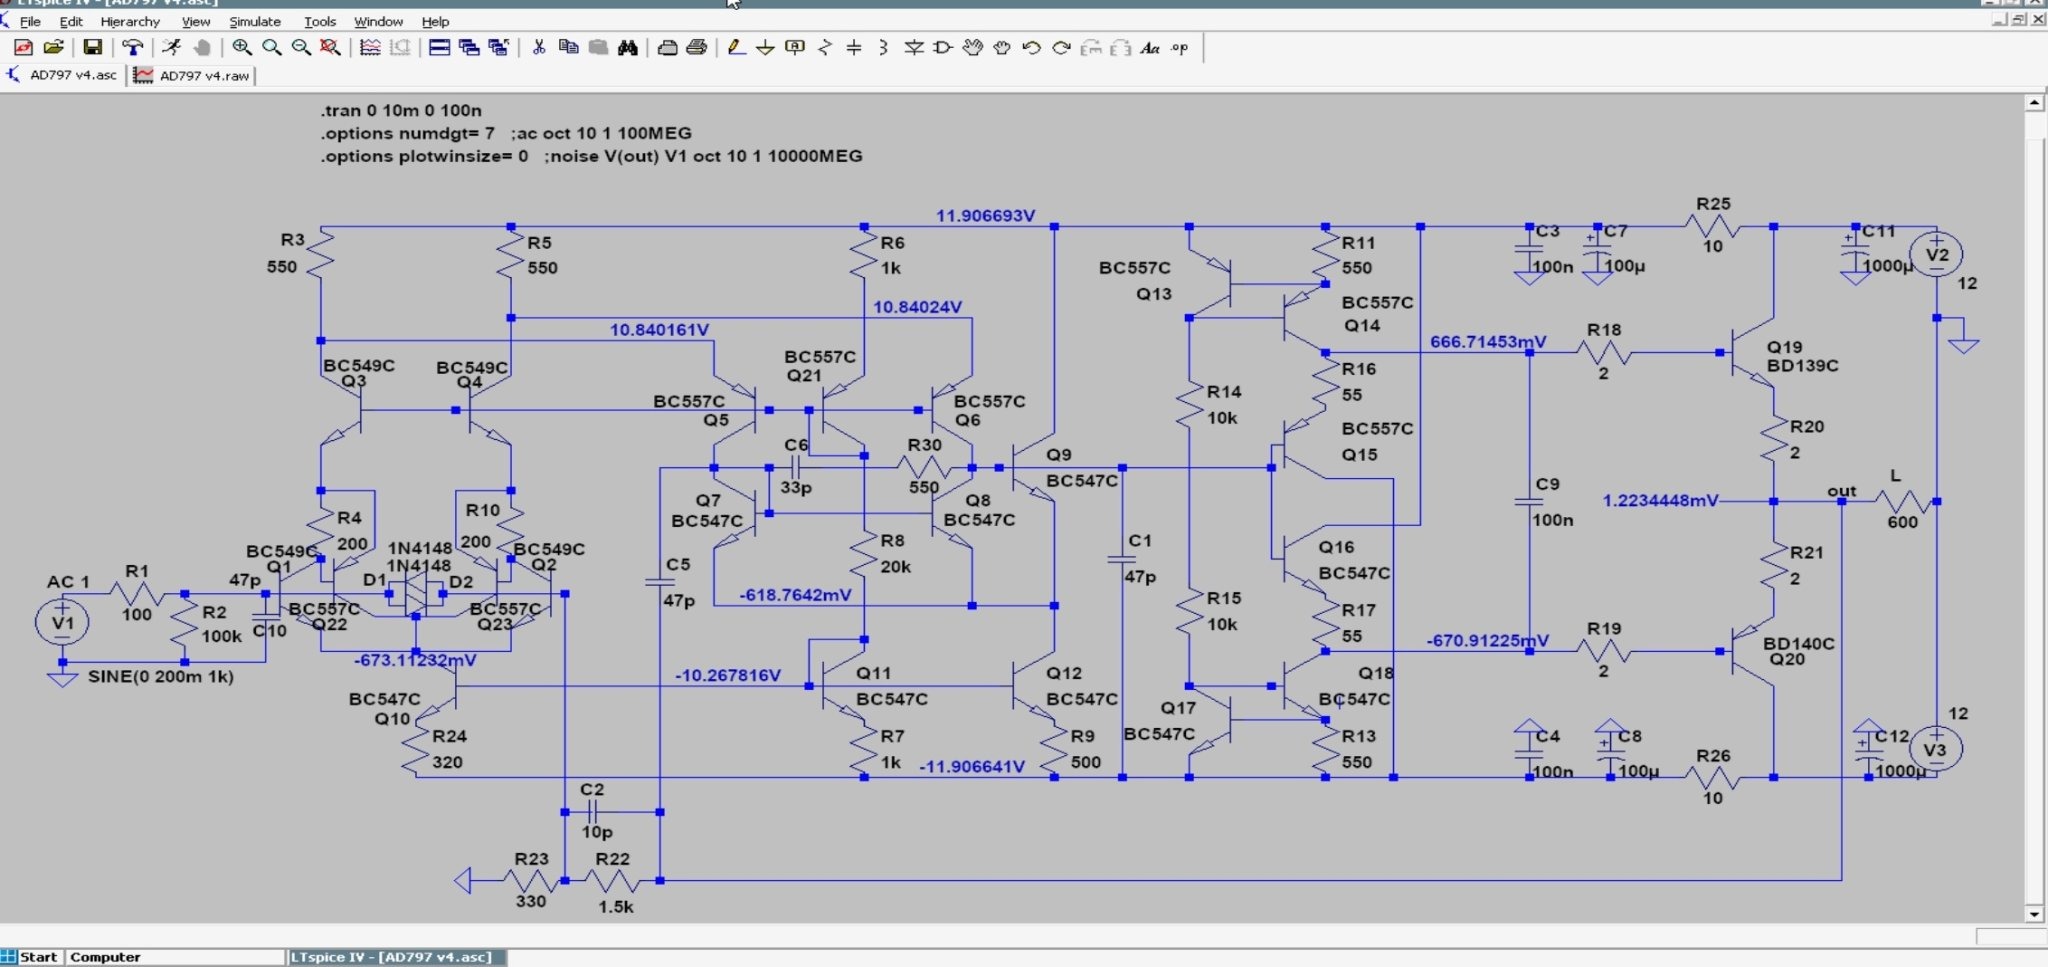Click the 1.2234448mV output voltage label
The height and width of the screenshot is (967, 2048).
coord(1660,500)
